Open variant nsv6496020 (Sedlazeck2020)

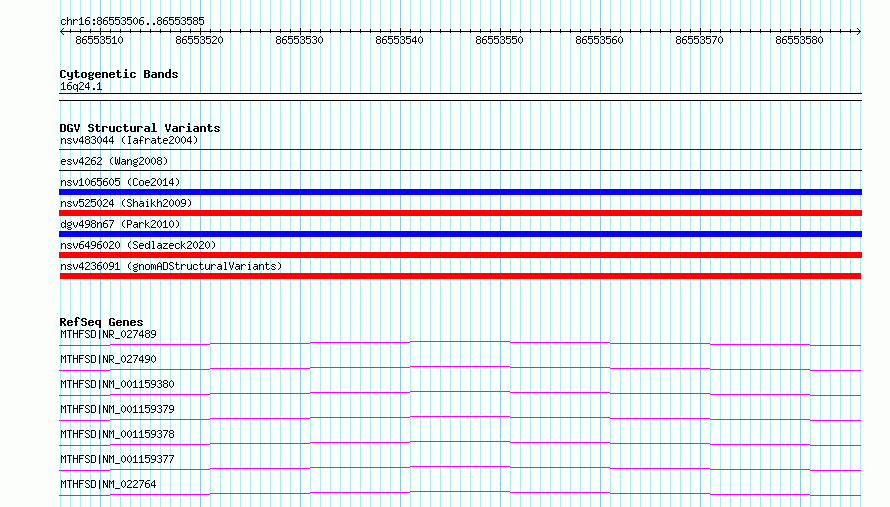click(138, 245)
